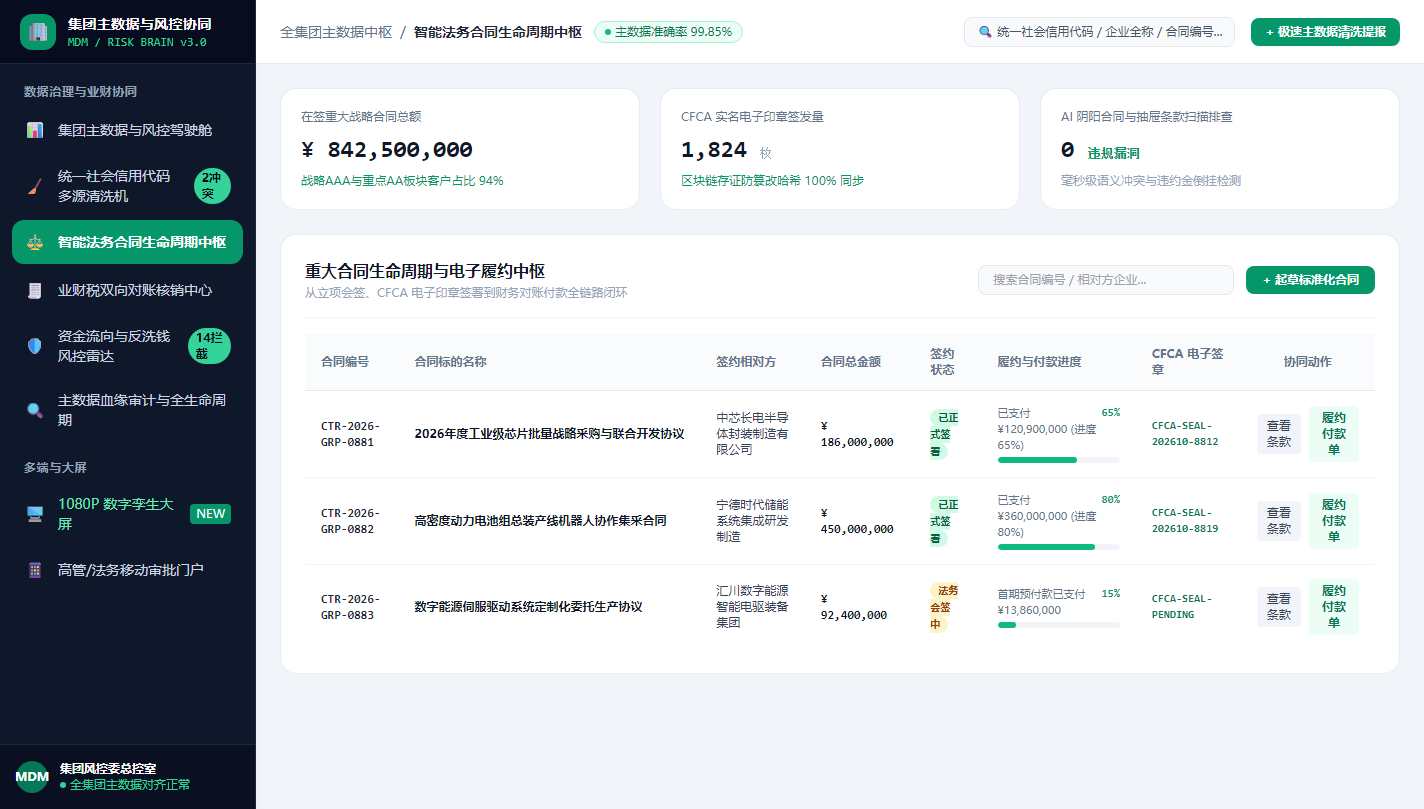Open the scroll icon for 业财税双向对账核销中心
The width and height of the screenshot is (1424, 809).
tap(35, 290)
